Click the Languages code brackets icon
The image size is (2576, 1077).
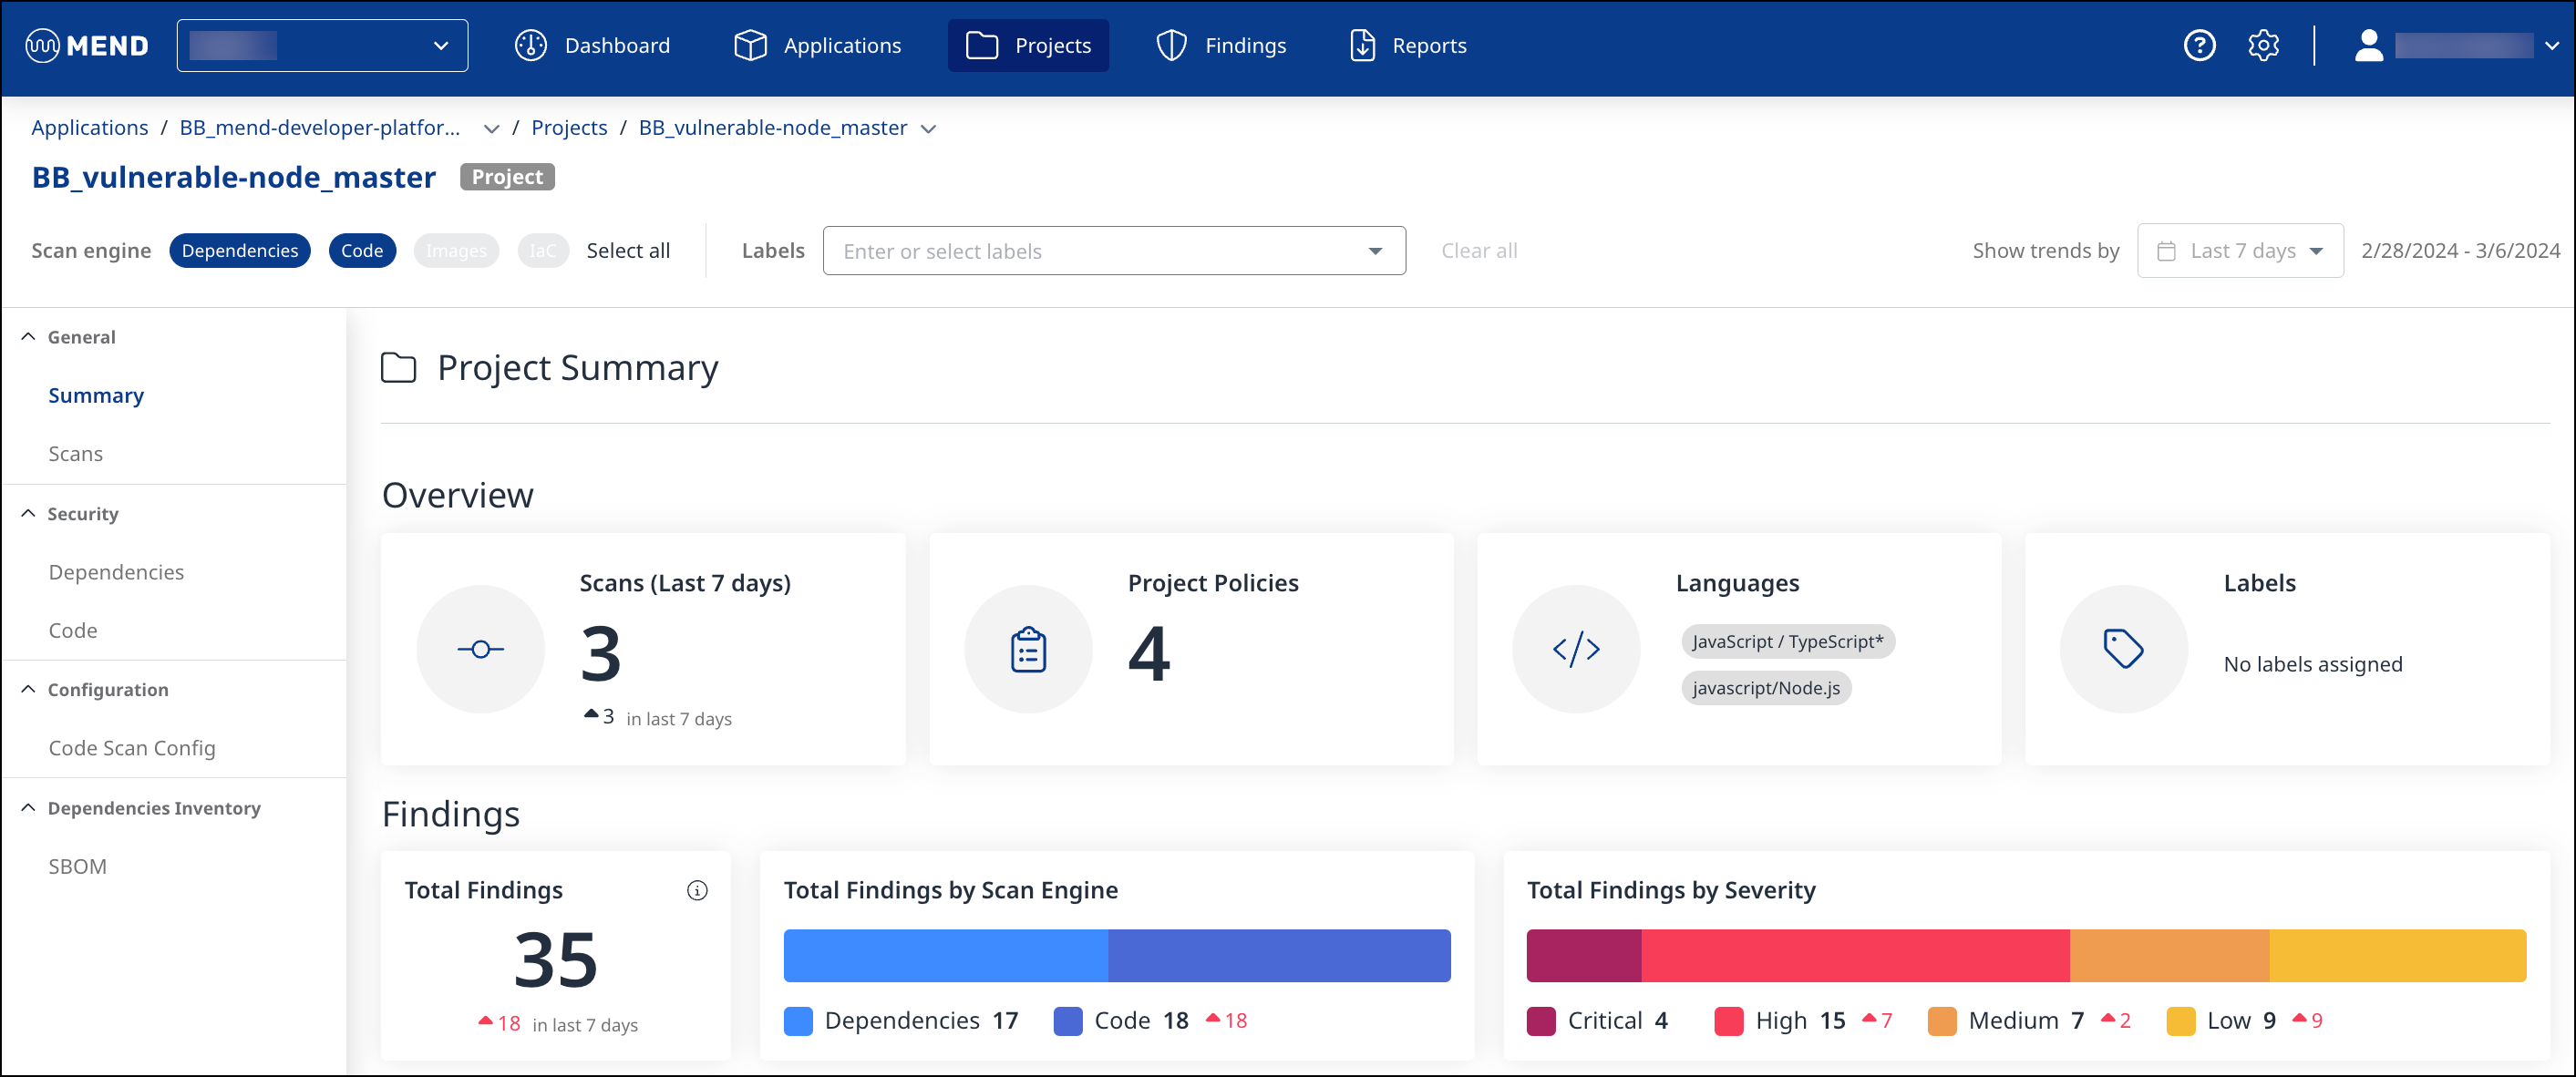(1575, 649)
